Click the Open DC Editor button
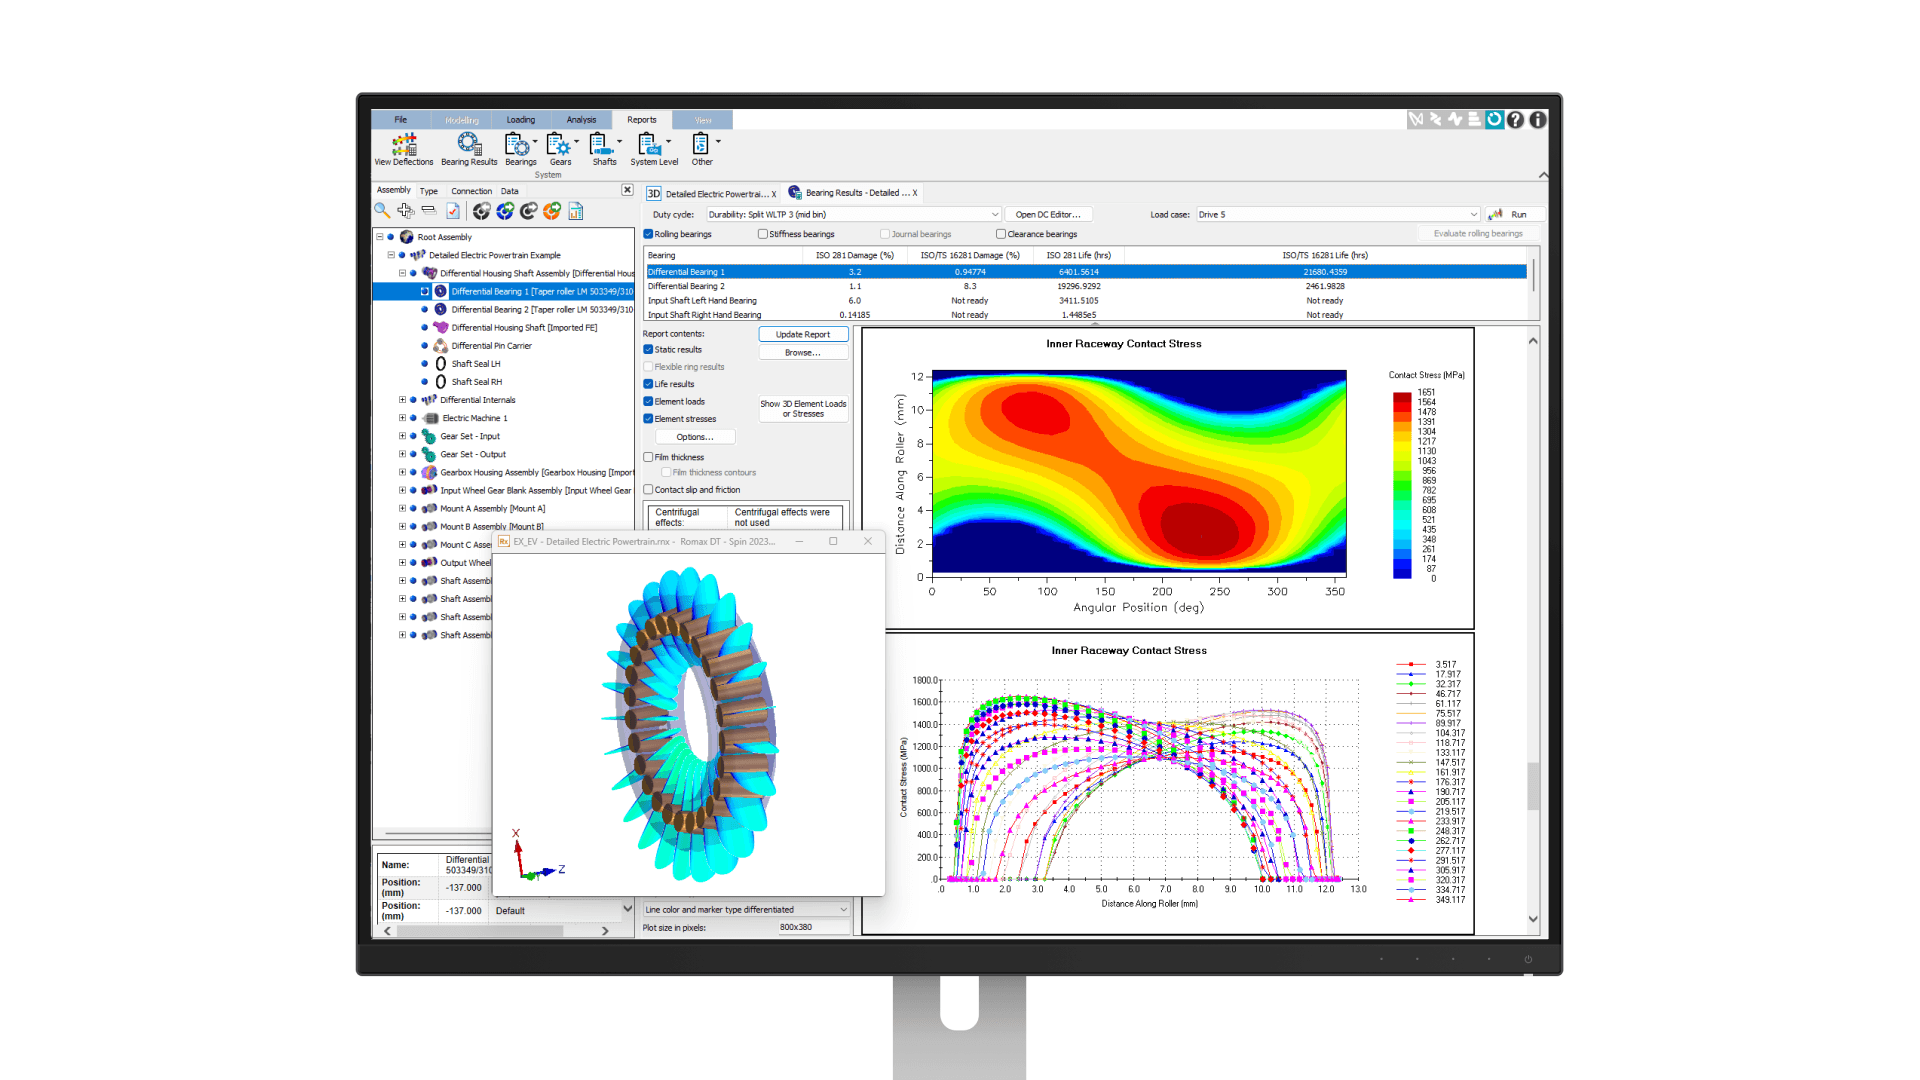The height and width of the screenshot is (1080, 1920). 1047,214
